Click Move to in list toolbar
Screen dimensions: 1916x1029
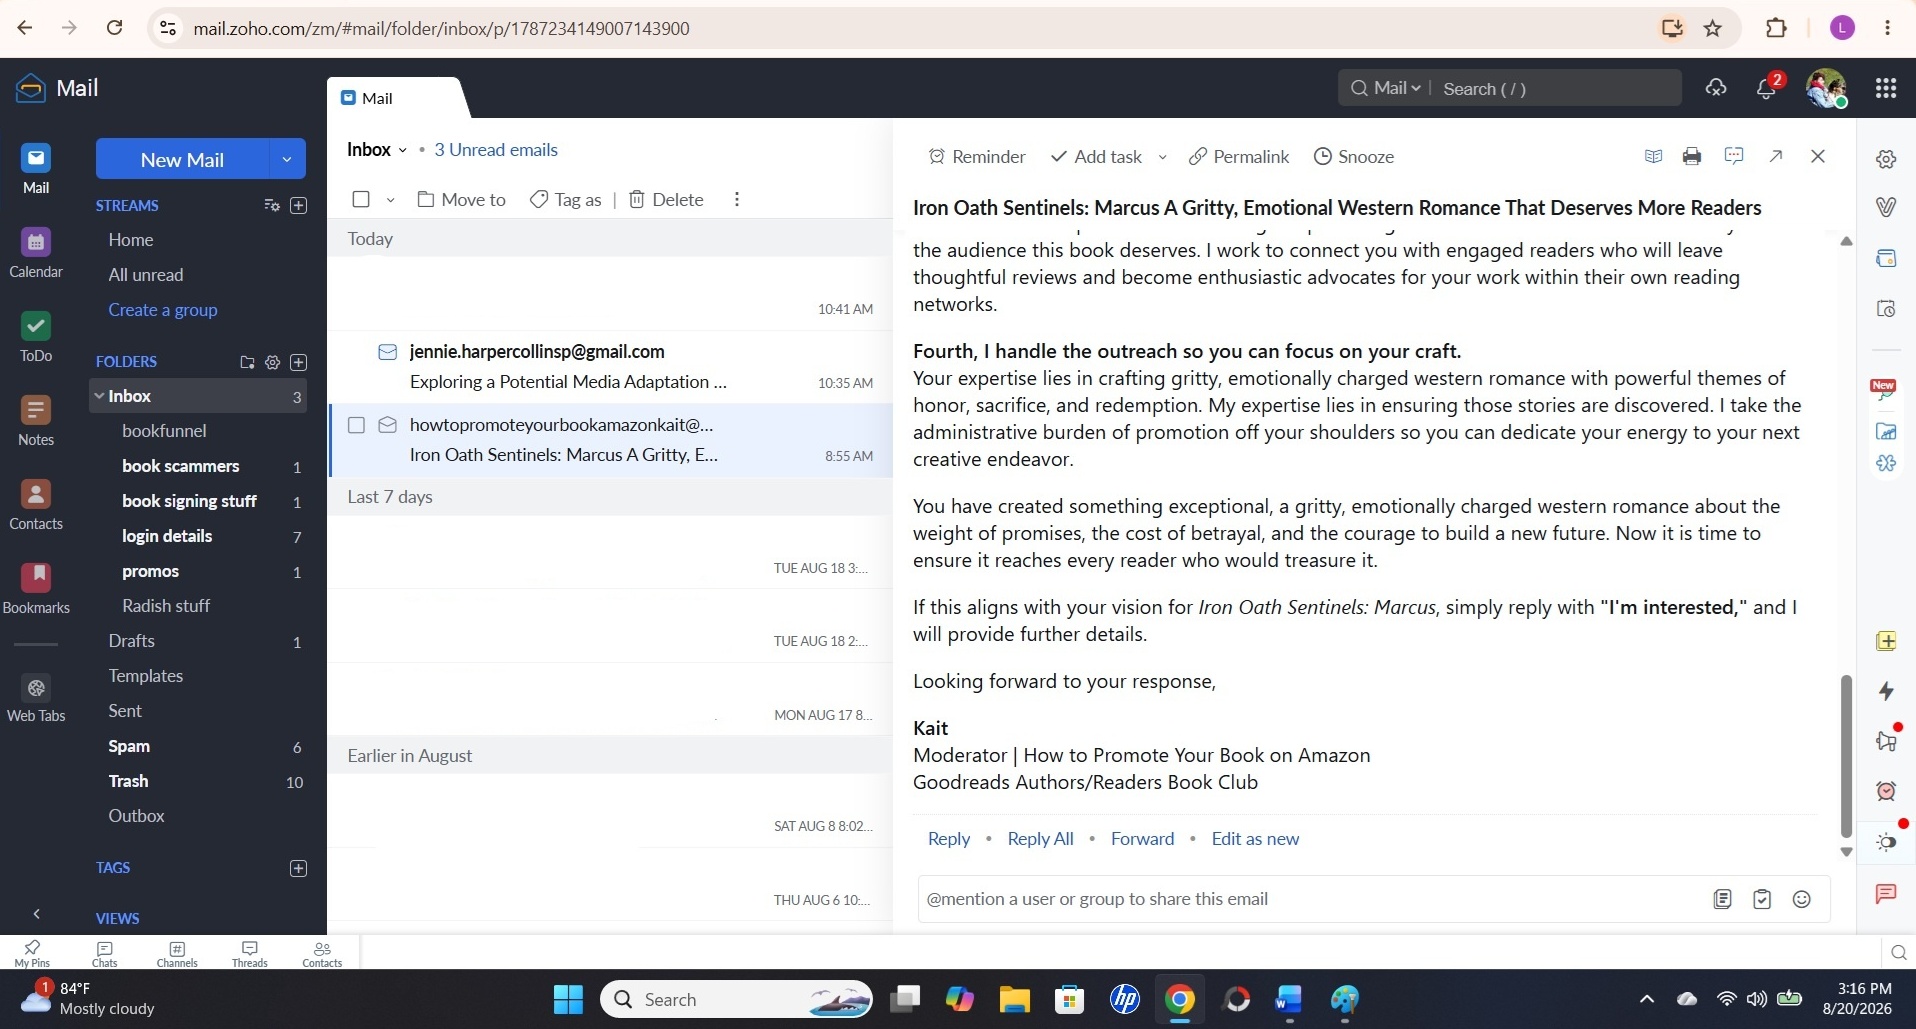[x=462, y=200]
